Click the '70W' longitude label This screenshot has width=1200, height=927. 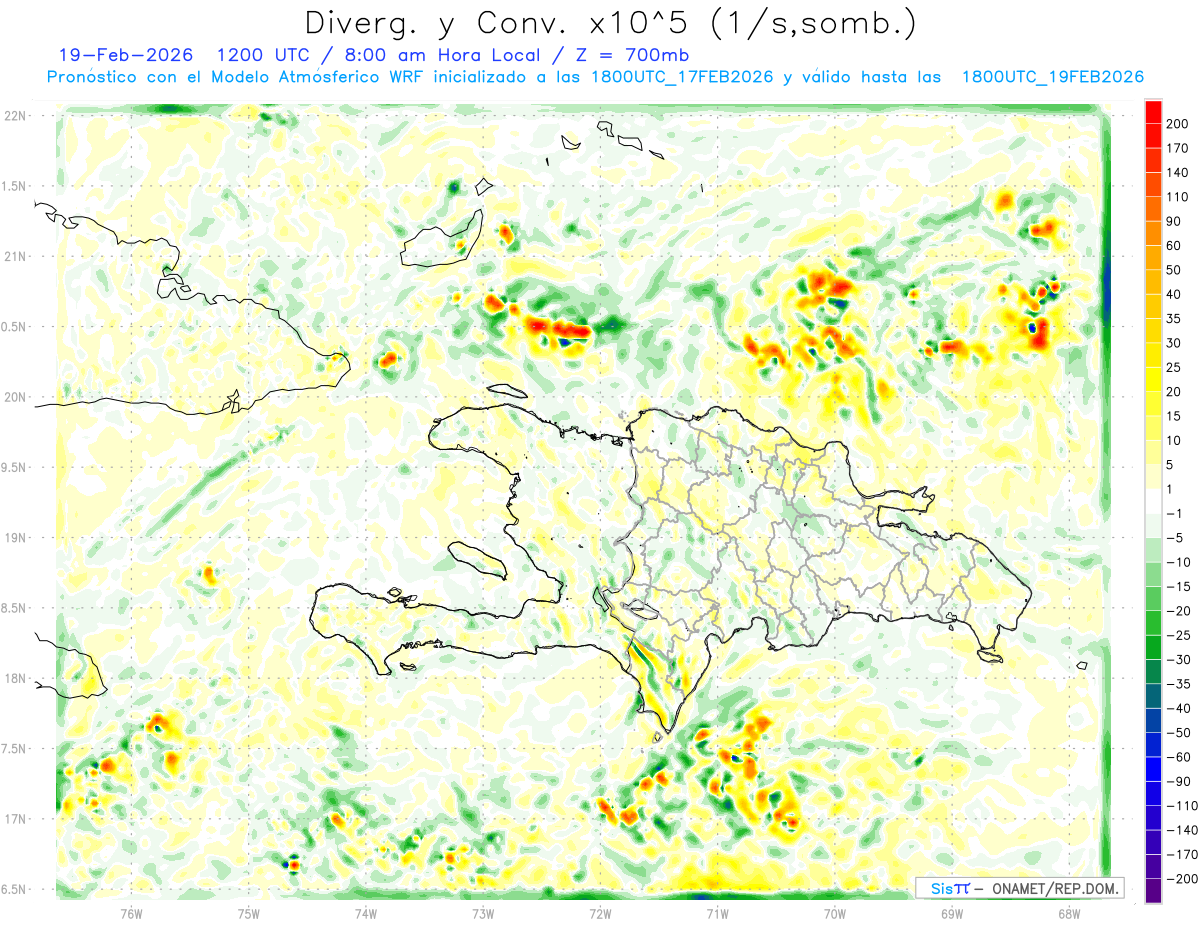835,913
